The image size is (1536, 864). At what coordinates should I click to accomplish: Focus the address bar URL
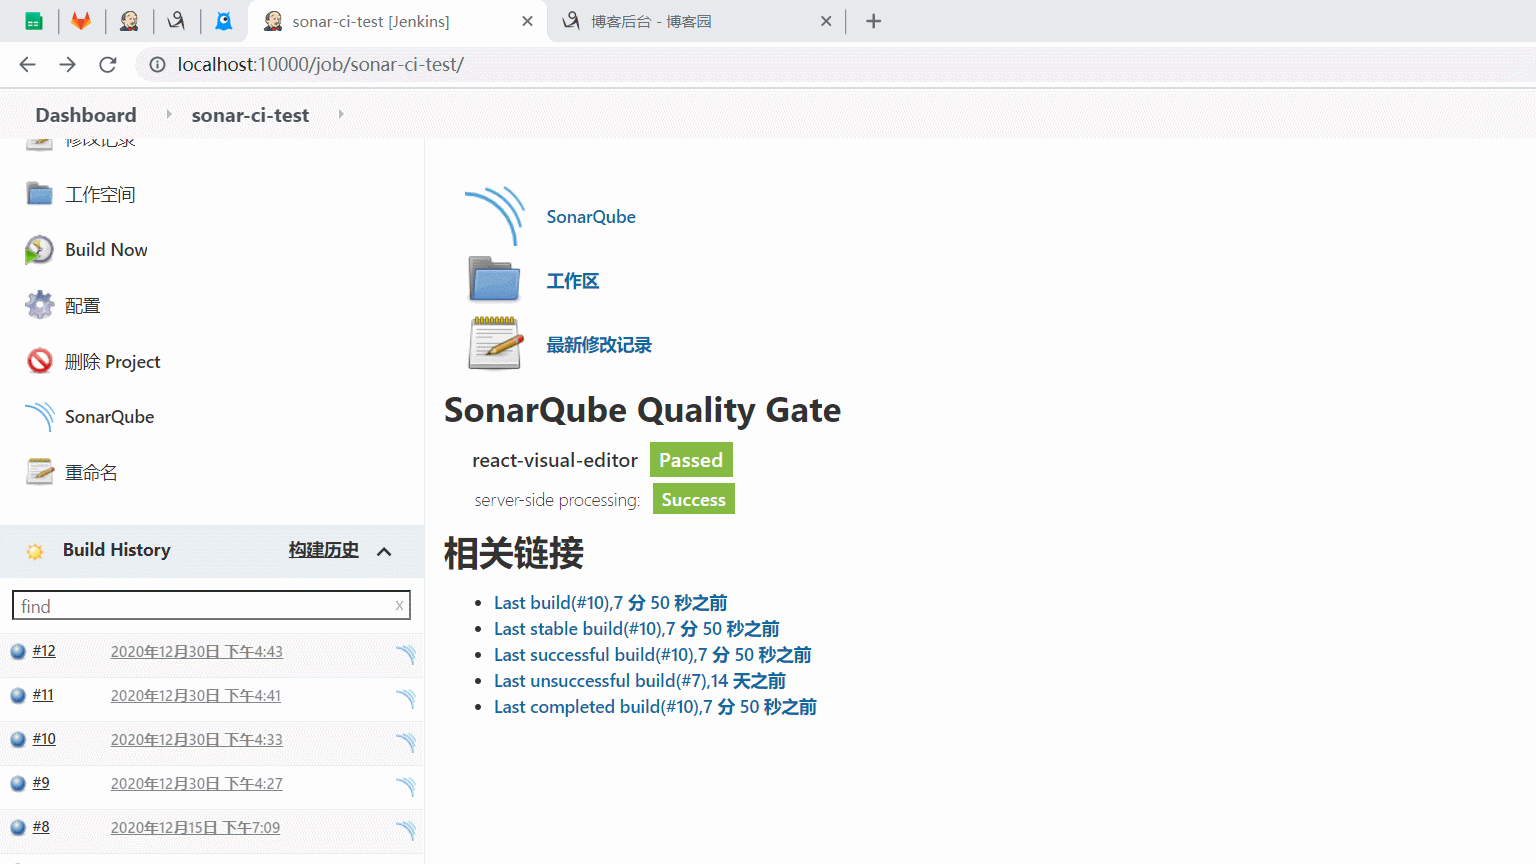(x=321, y=65)
